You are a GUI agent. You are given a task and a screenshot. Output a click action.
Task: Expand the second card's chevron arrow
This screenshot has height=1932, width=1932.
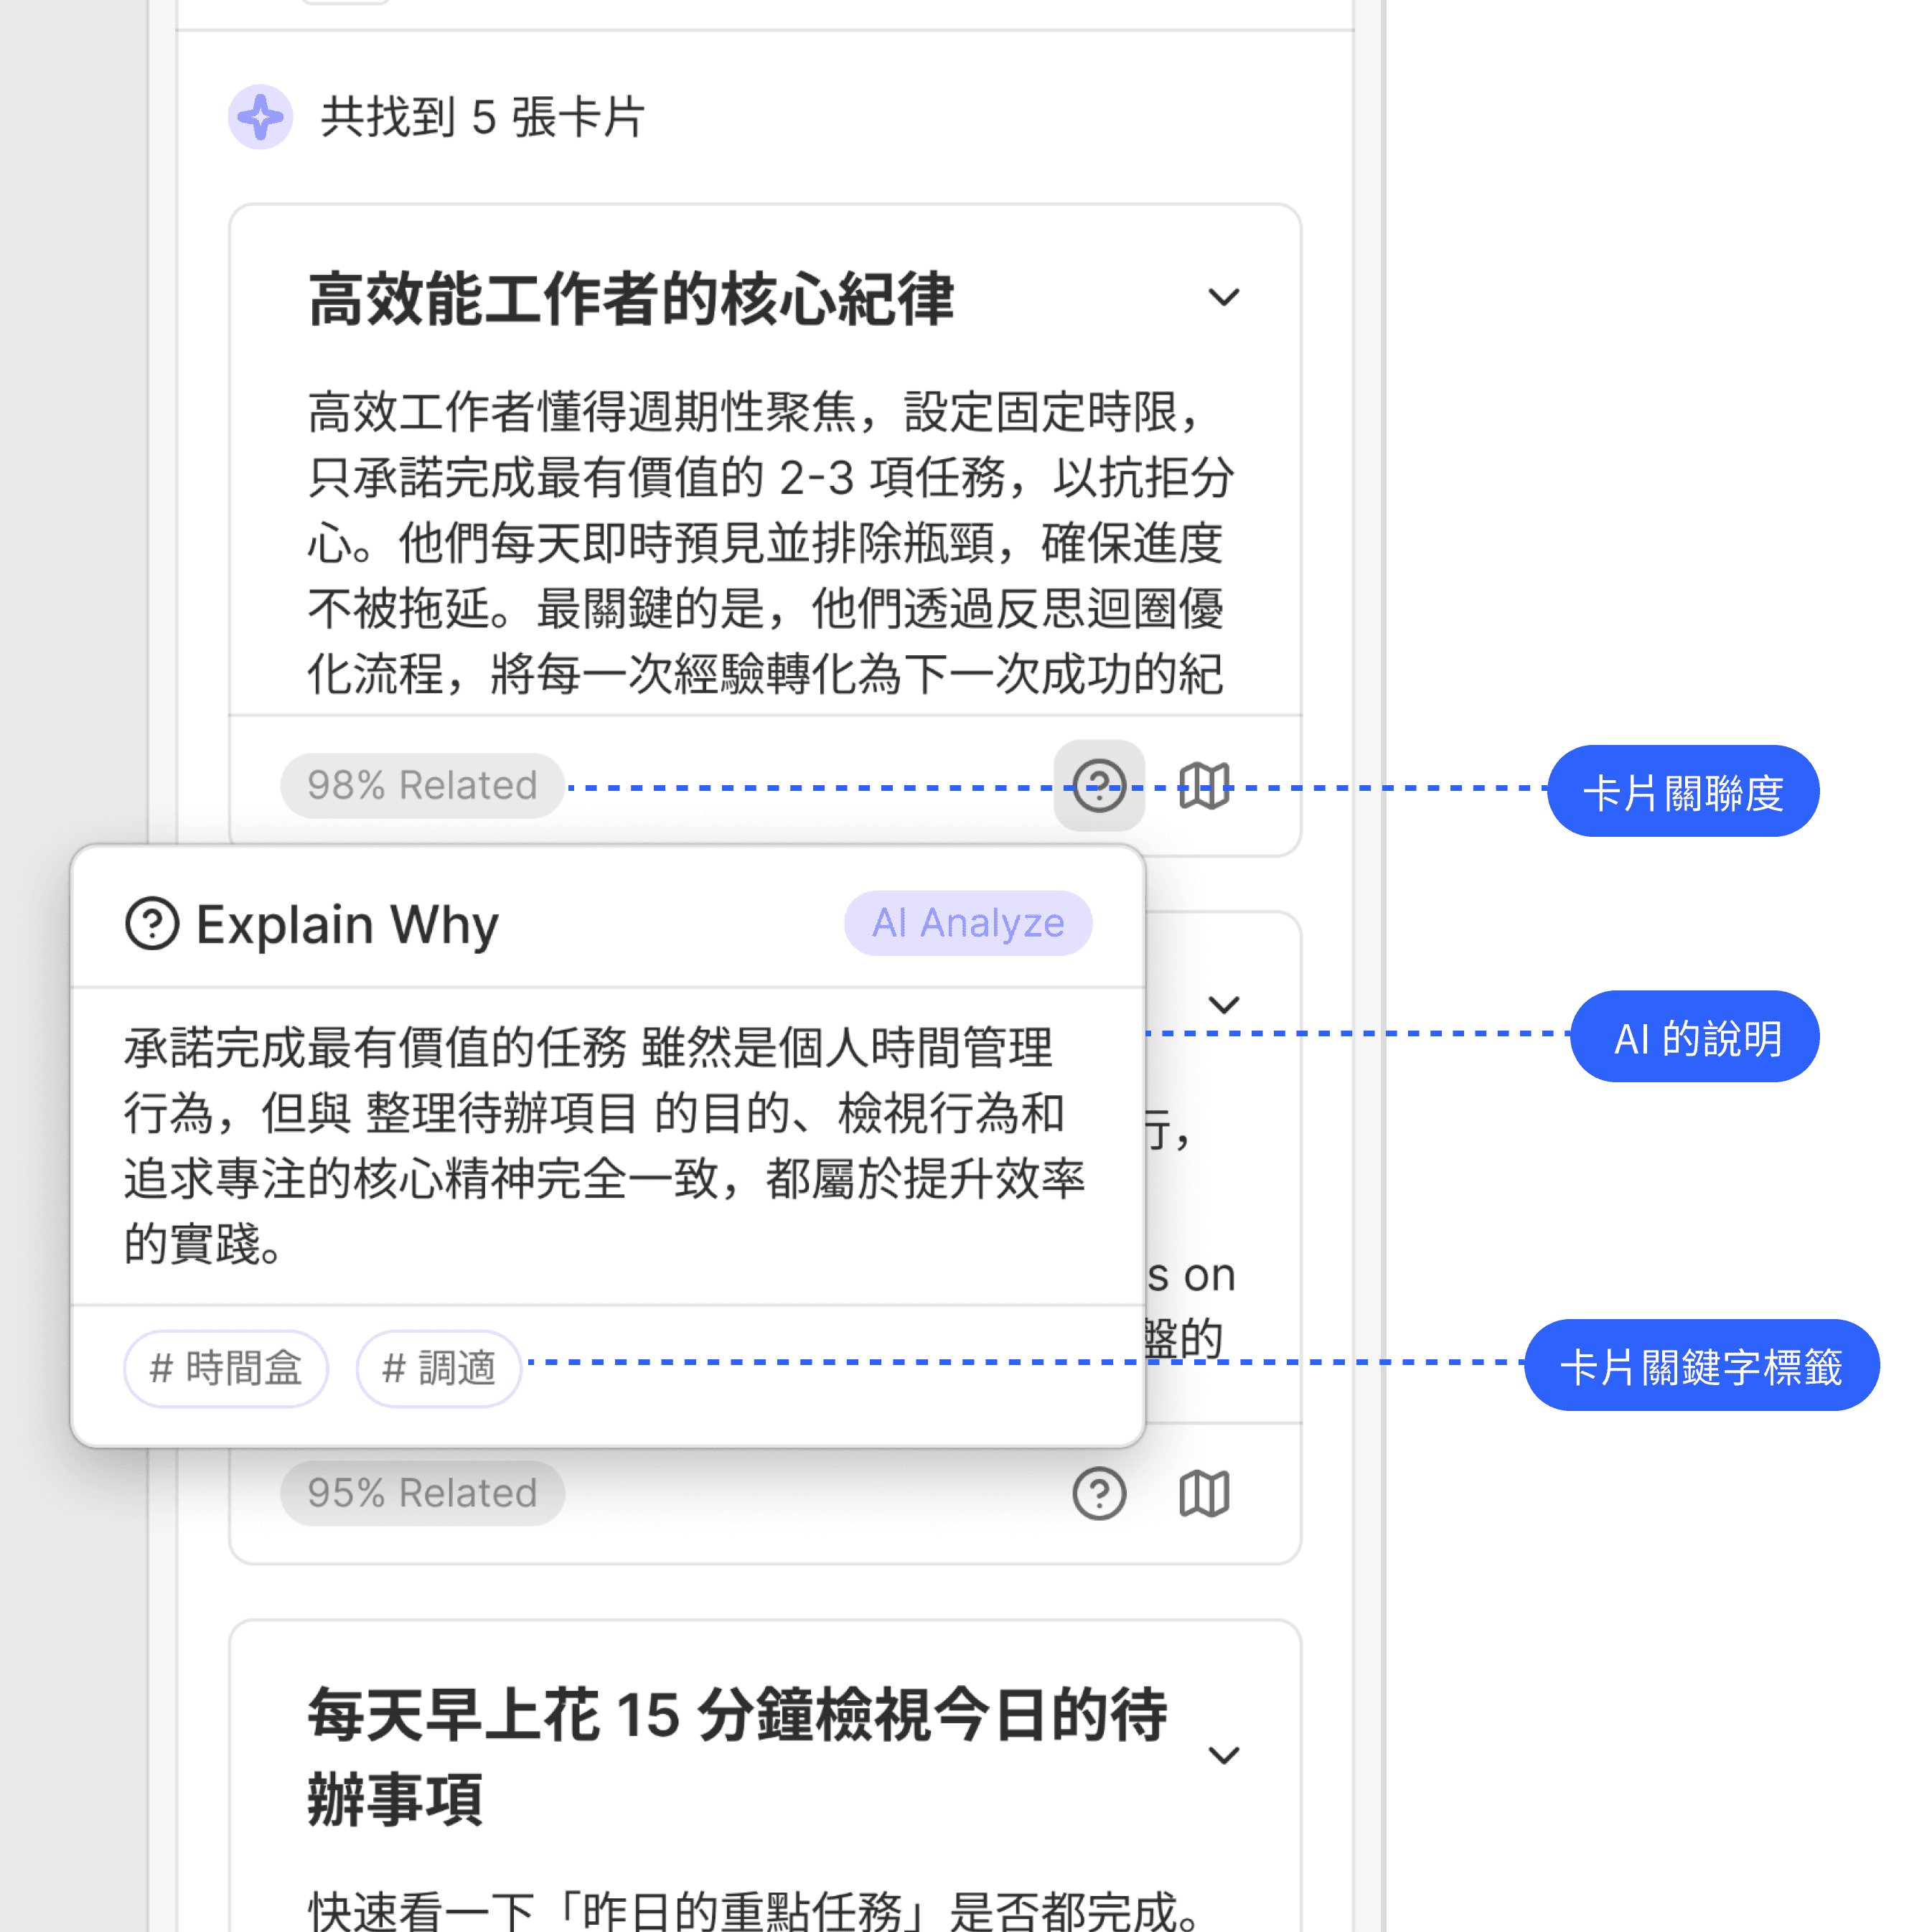click(x=1223, y=1004)
